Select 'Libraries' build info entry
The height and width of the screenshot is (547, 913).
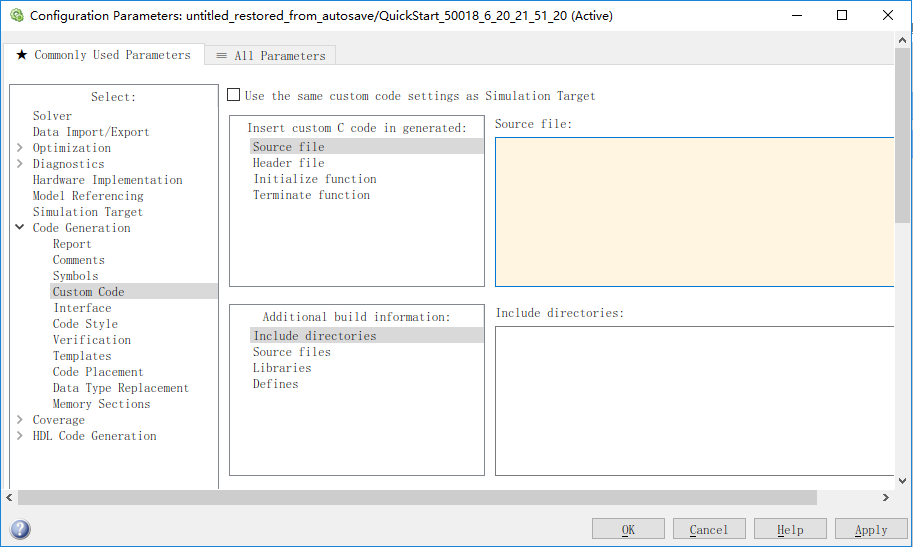[282, 368]
